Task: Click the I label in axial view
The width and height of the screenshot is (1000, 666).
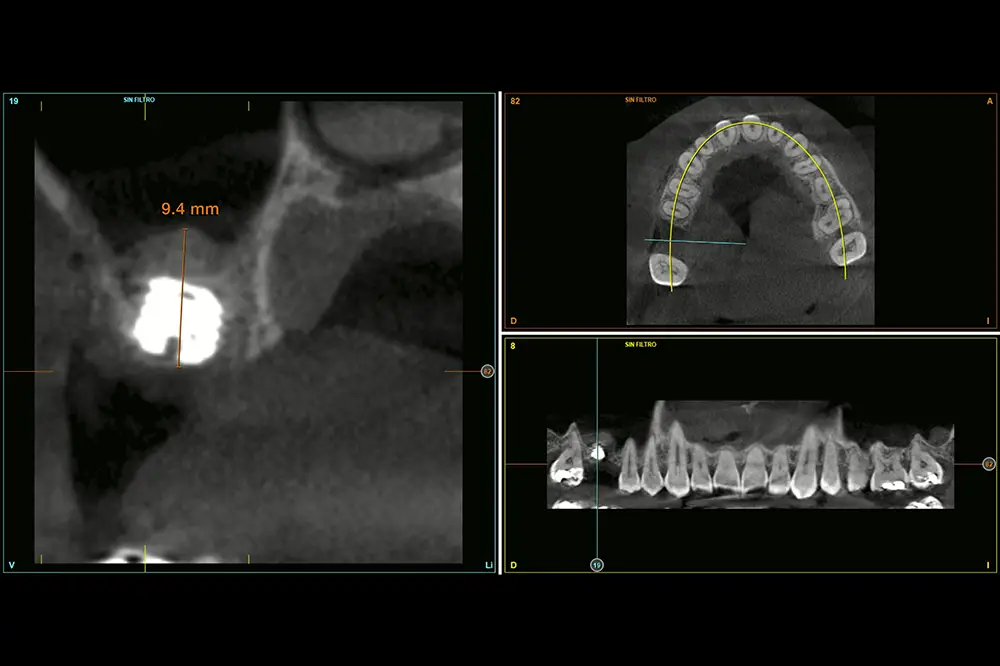Action: [x=988, y=321]
